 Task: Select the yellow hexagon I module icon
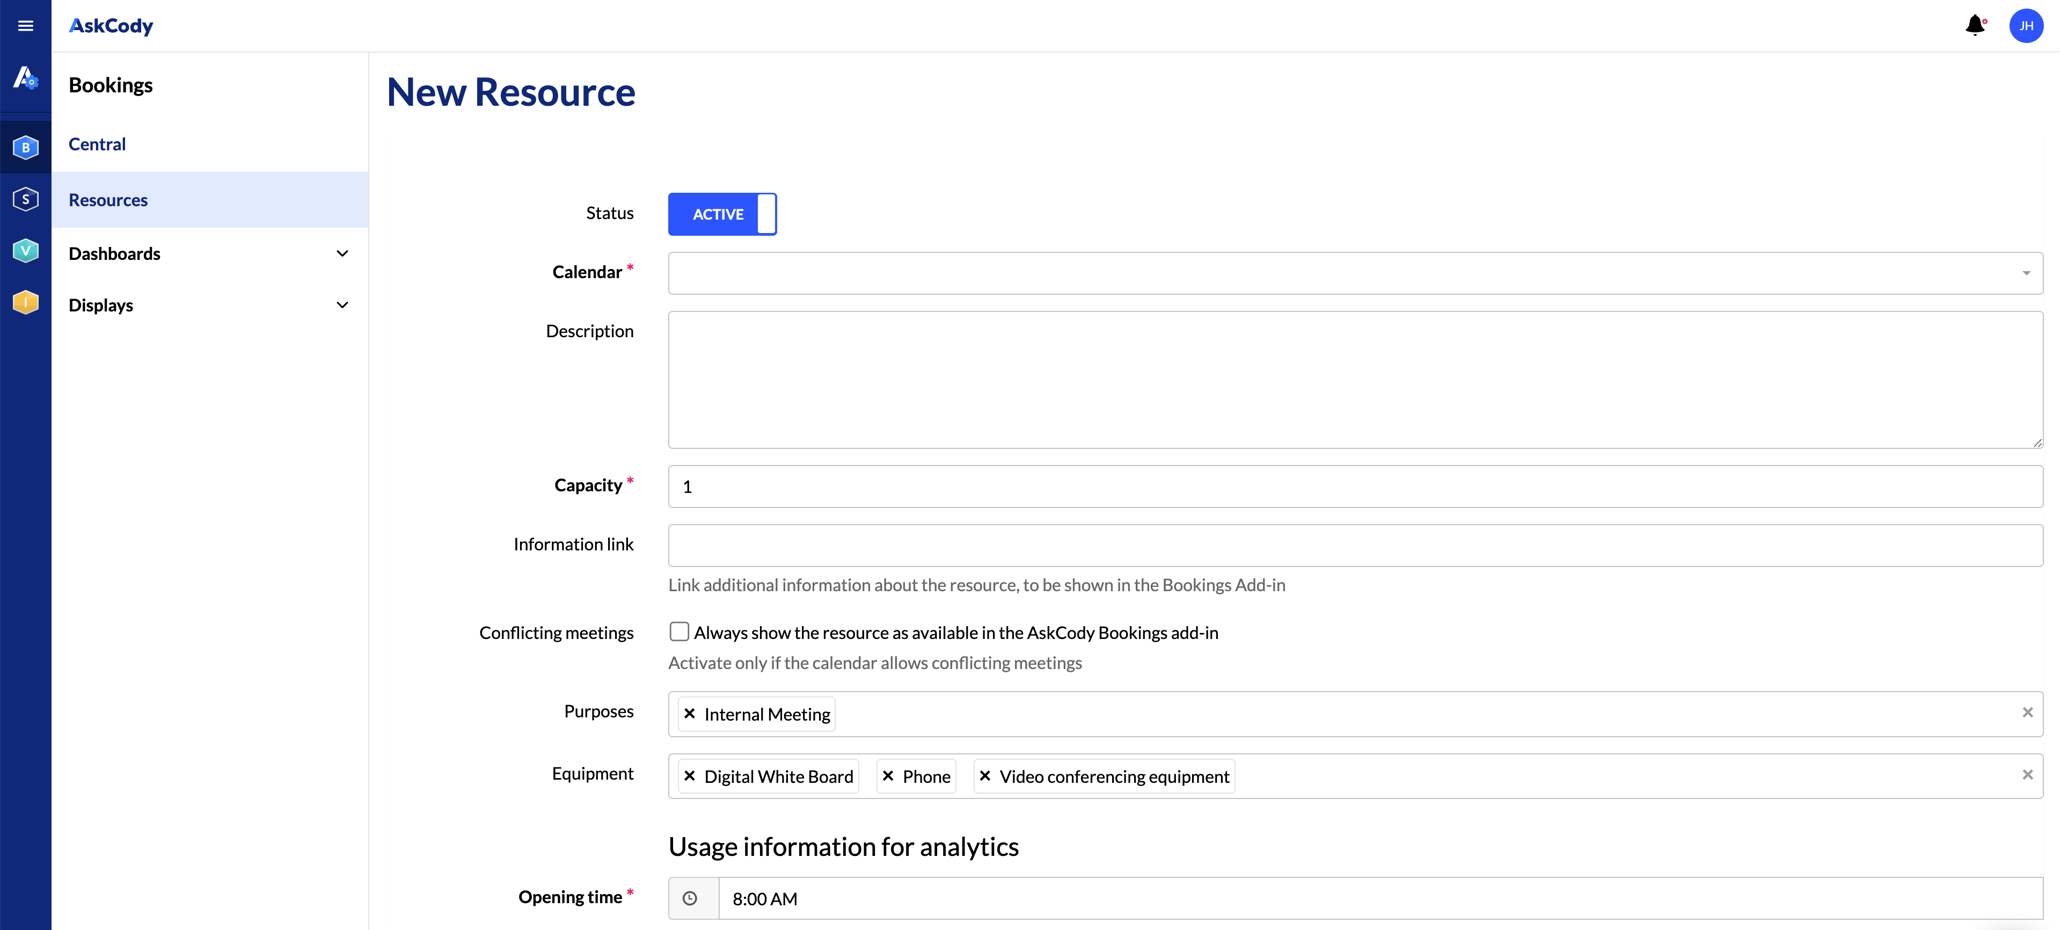(x=25, y=302)
